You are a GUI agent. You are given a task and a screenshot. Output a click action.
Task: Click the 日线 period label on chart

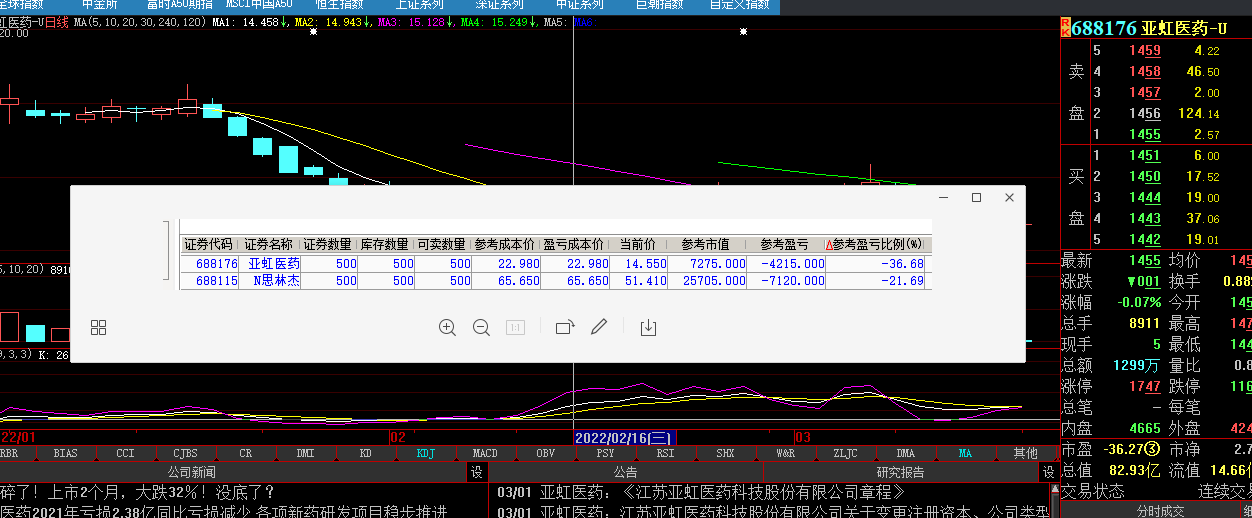pos(57,20)
